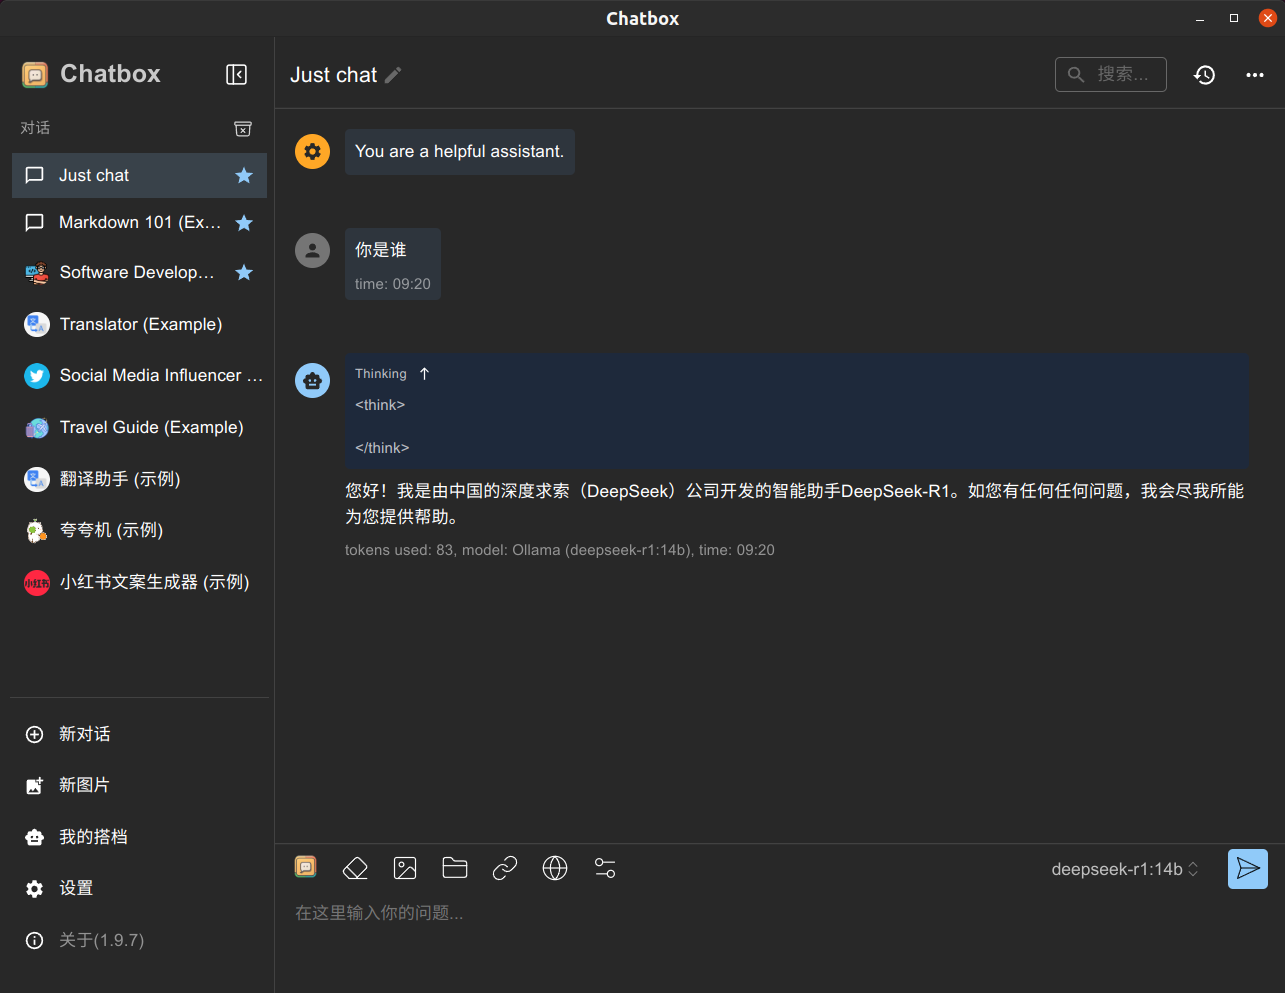Open 我的搭档 copilots page

[x=139, y=837]
